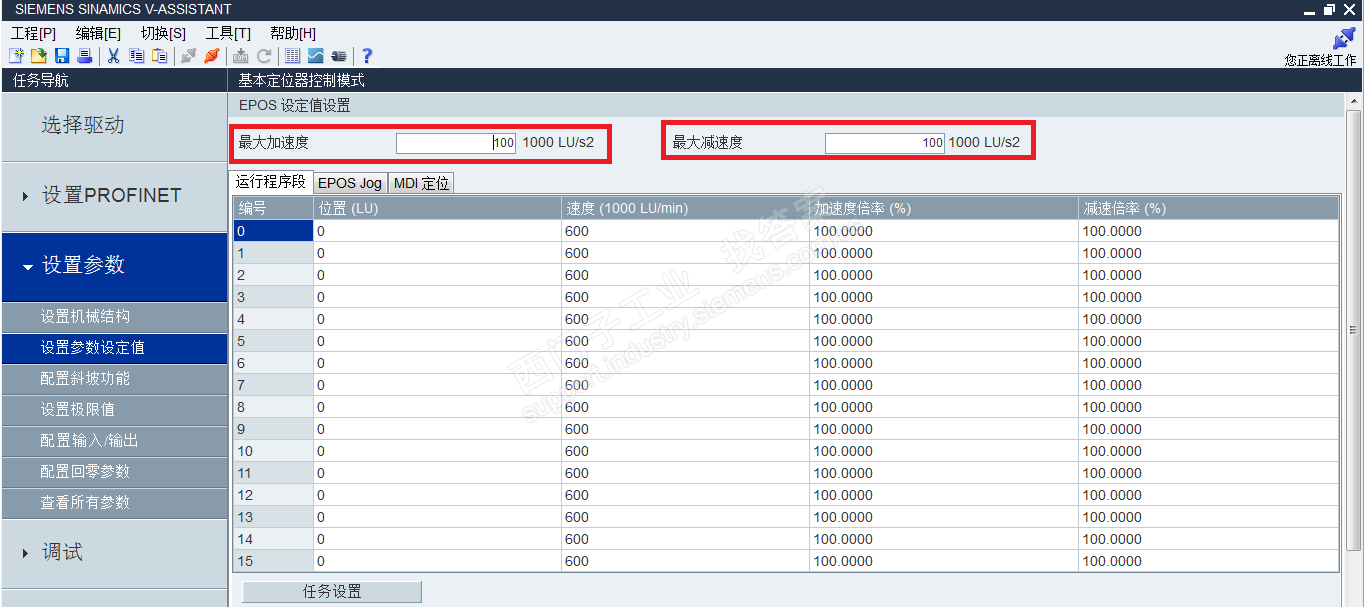Open 配置斜坡功能 page
Viewport: 1365px width, 607px height.
coord(114,379)
